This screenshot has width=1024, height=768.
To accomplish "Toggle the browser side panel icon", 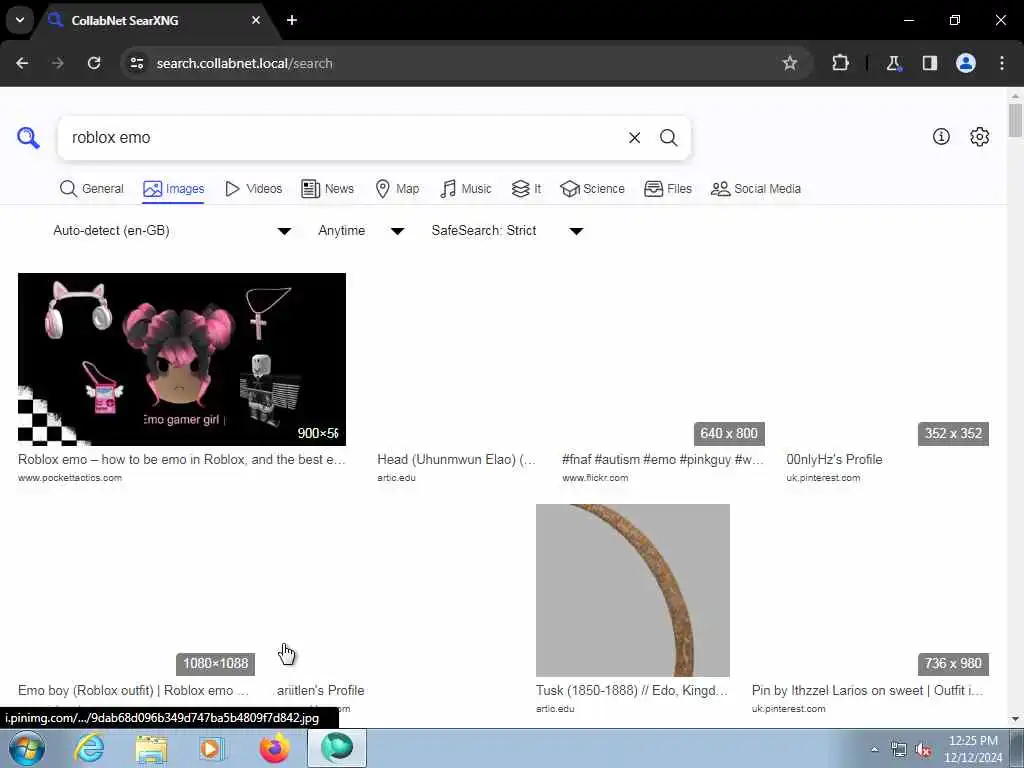I will 929,63.
